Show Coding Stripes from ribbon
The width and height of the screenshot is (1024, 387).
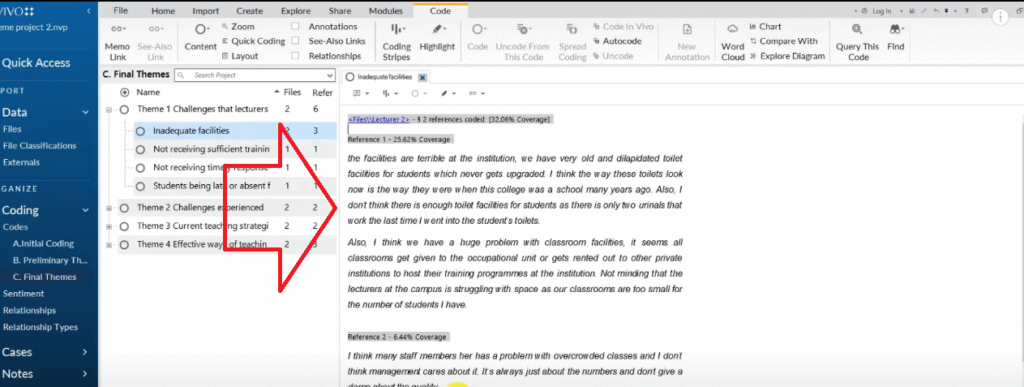396,42
